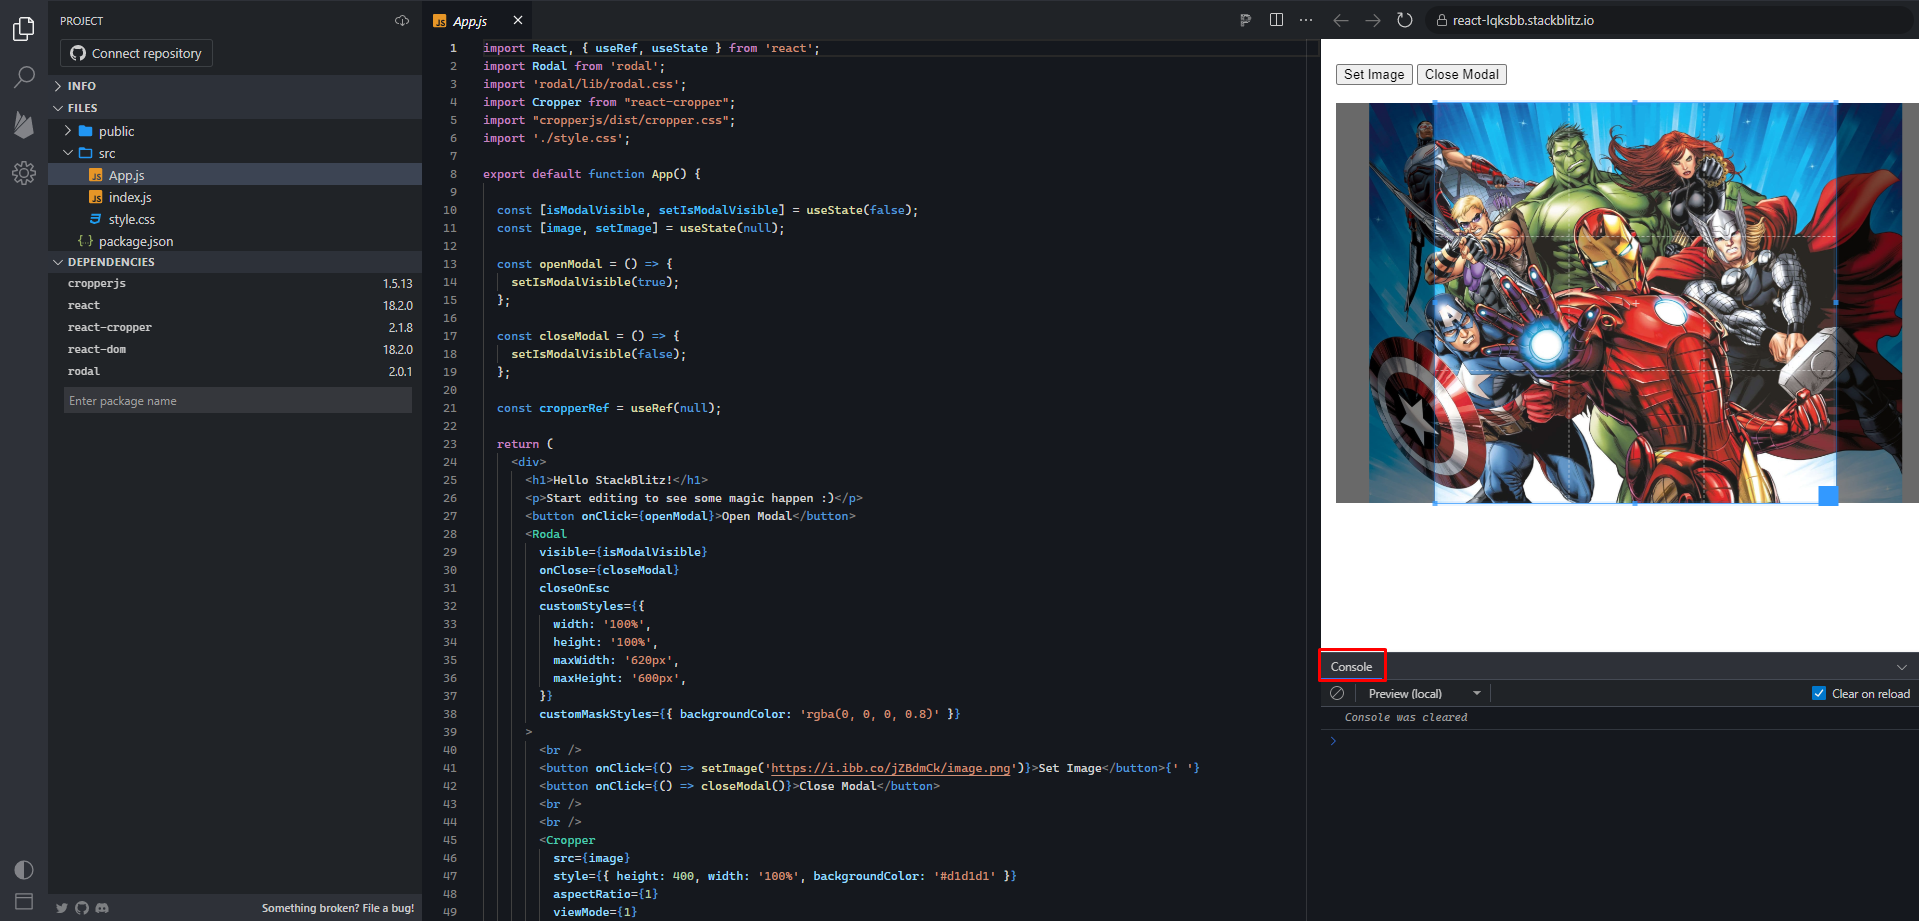Collapse the console panel with chevron
The image size is (1919, 921).
point(1901,667)
